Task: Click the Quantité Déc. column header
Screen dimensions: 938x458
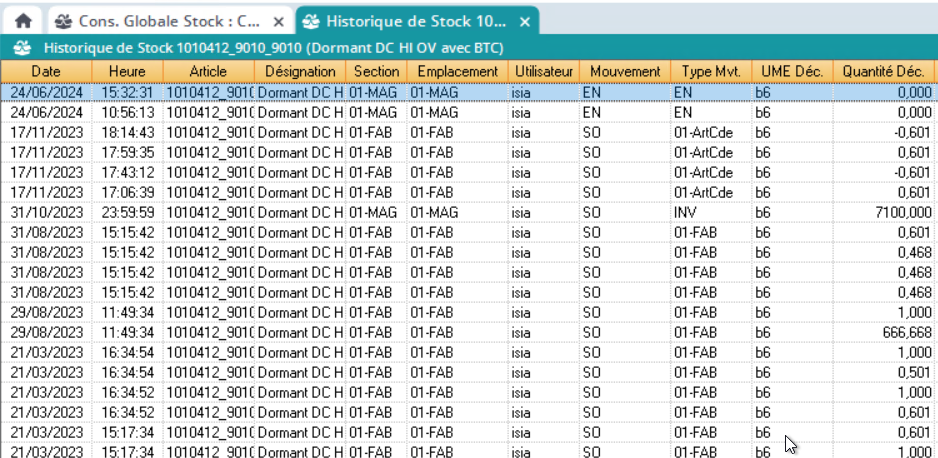Action: pos(883,71)
